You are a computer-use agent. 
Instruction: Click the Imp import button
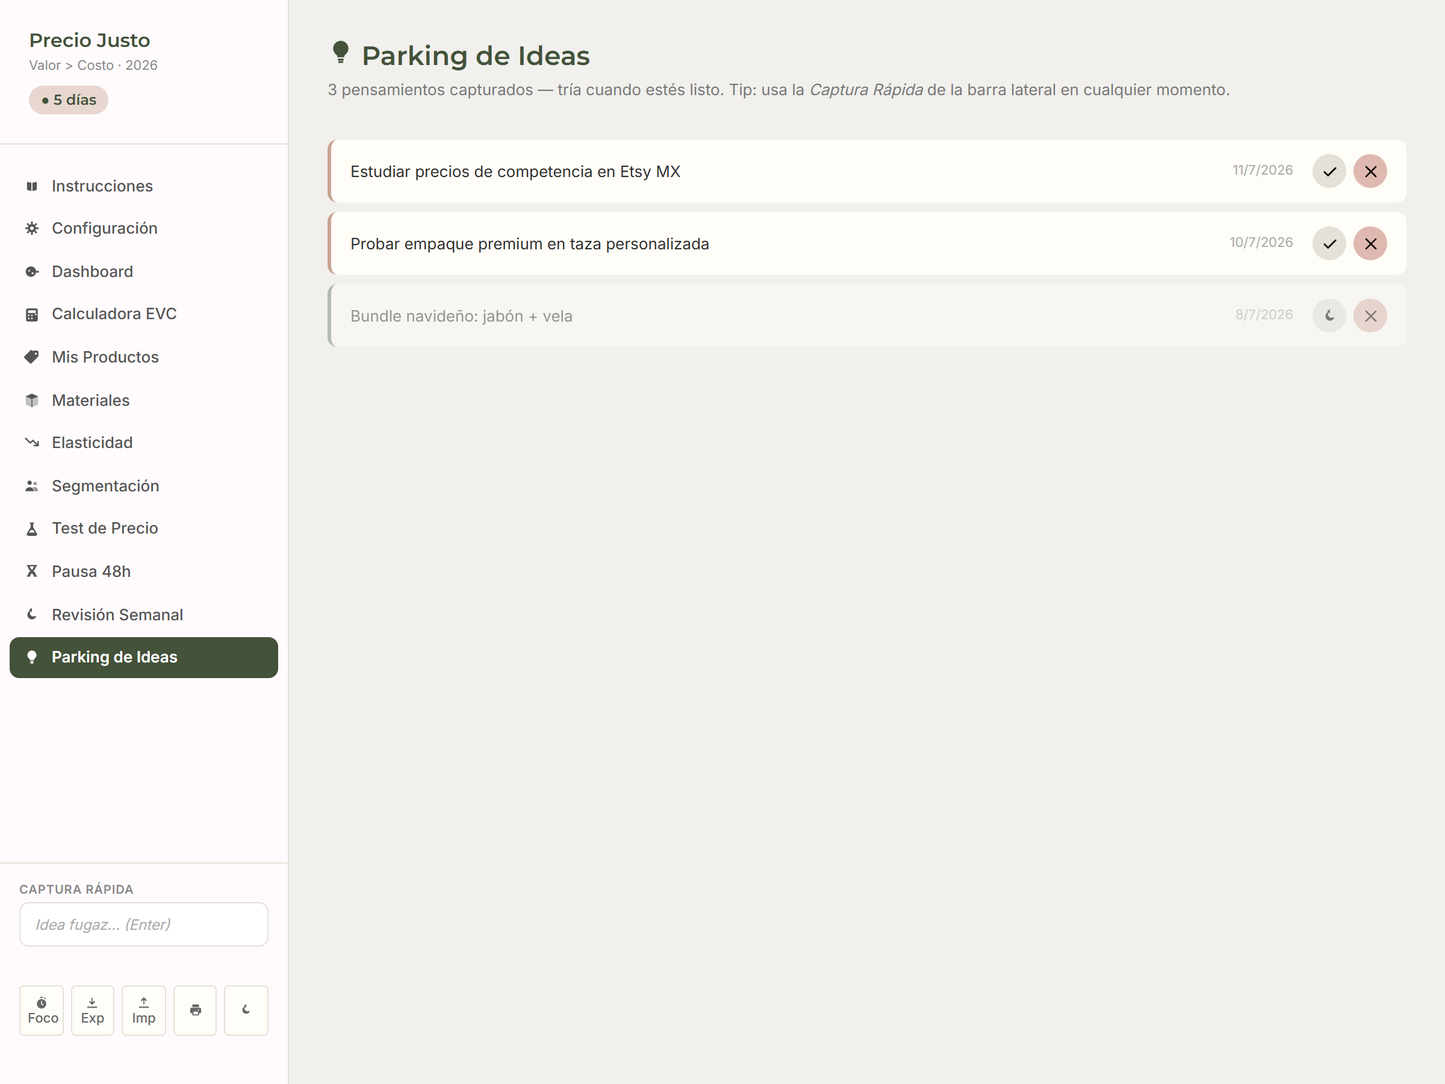144,1010
